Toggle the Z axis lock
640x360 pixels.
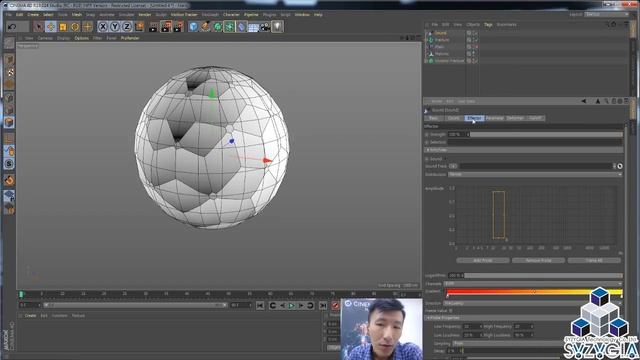point(127,27)
